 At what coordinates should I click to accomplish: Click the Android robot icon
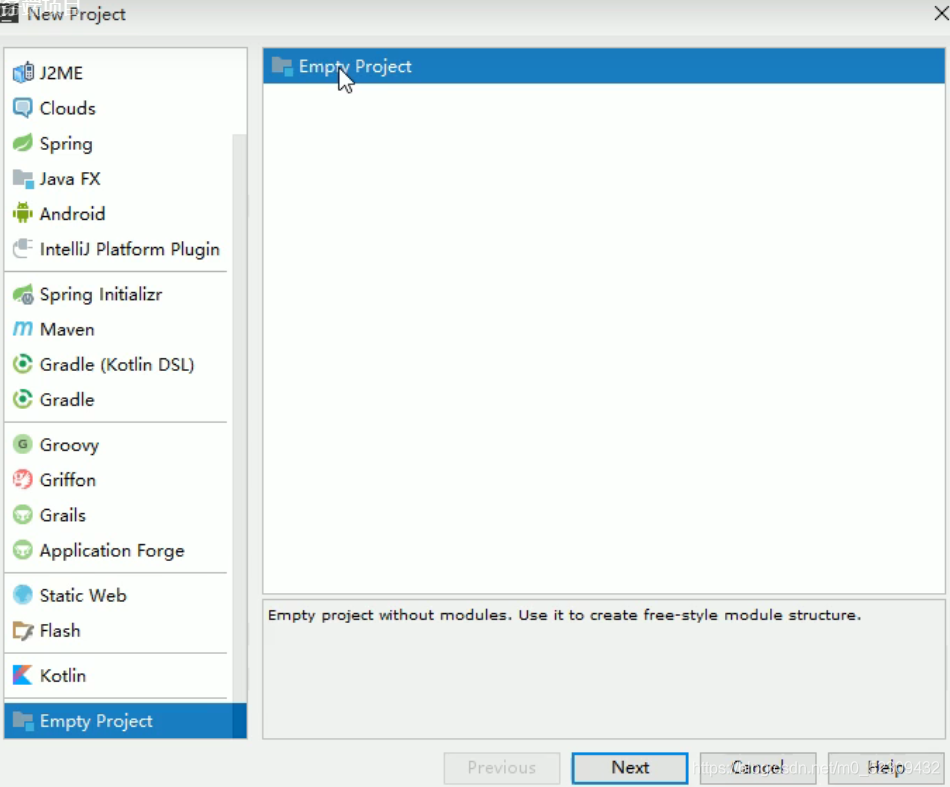(x=23, y=214)
